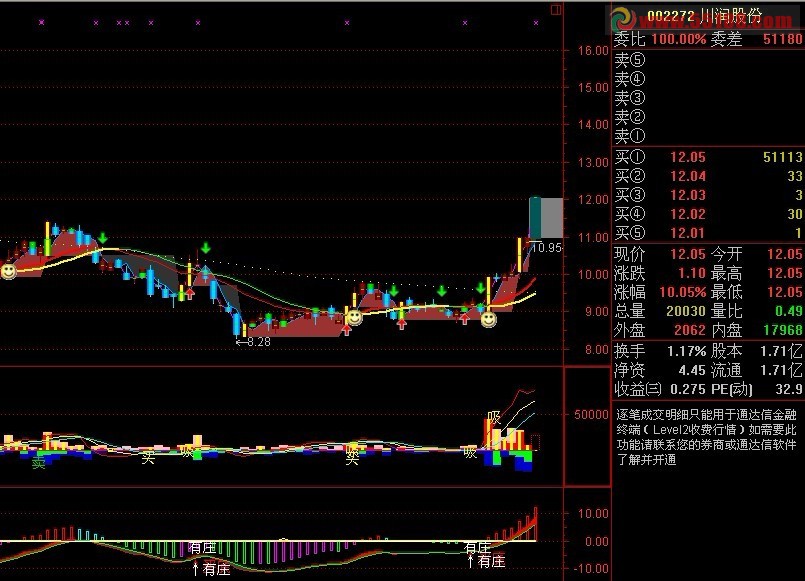805x581 pixels.
Task: Click the 今开 12.05 value
Action: 784,254
